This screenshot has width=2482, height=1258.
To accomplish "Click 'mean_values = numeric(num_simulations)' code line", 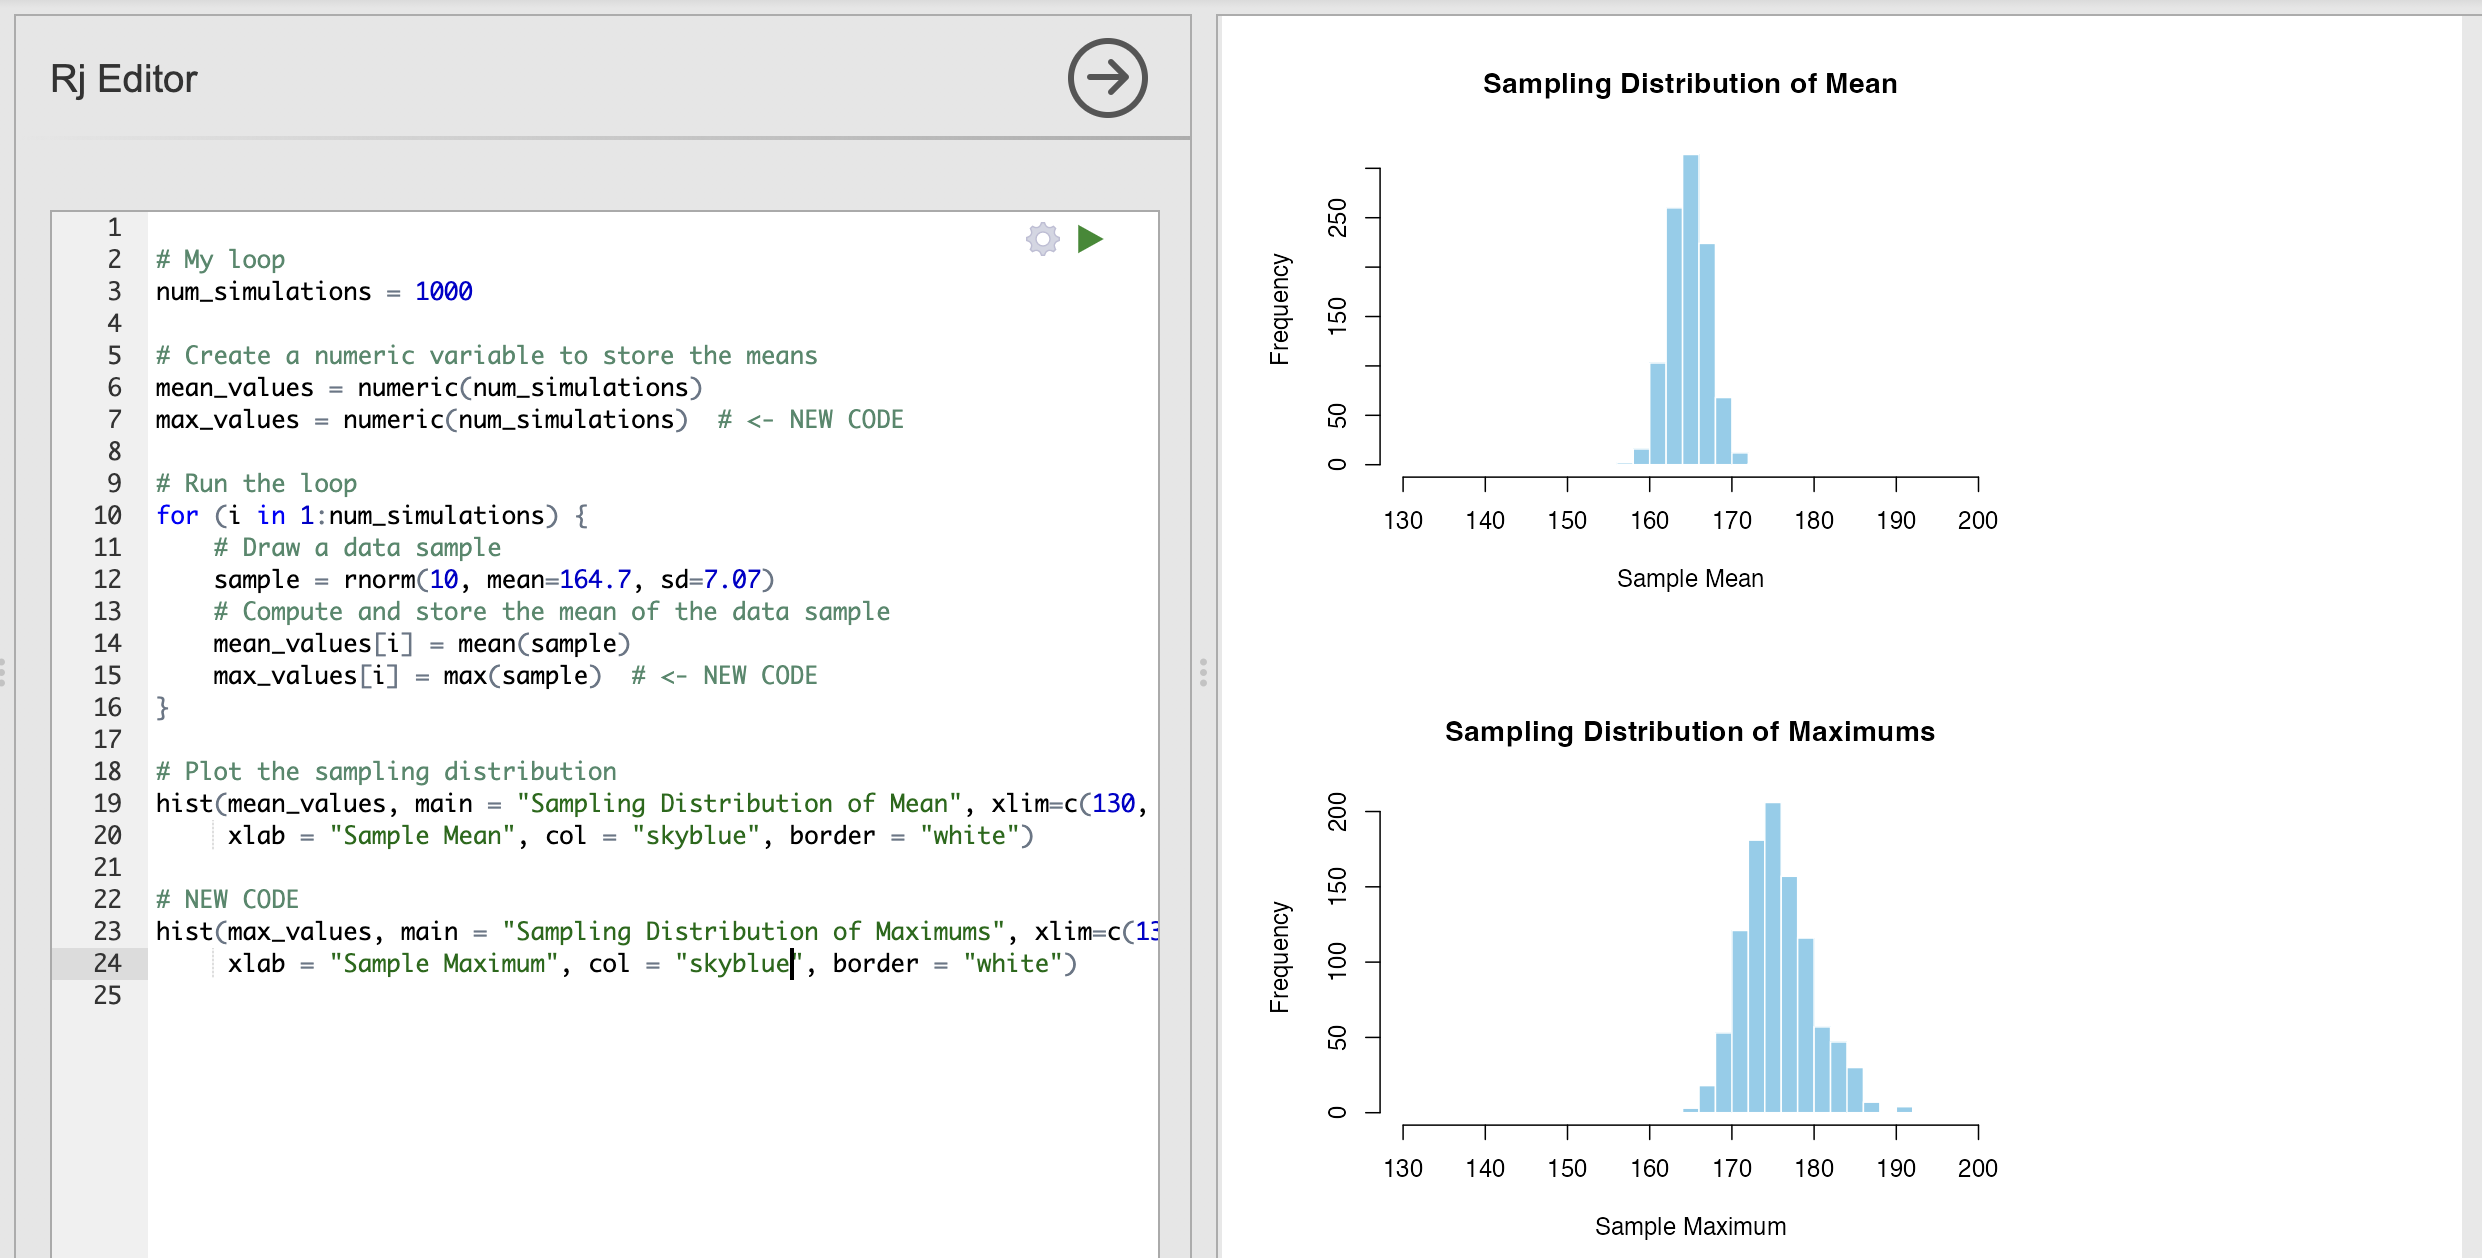I will tap(429, 388).
